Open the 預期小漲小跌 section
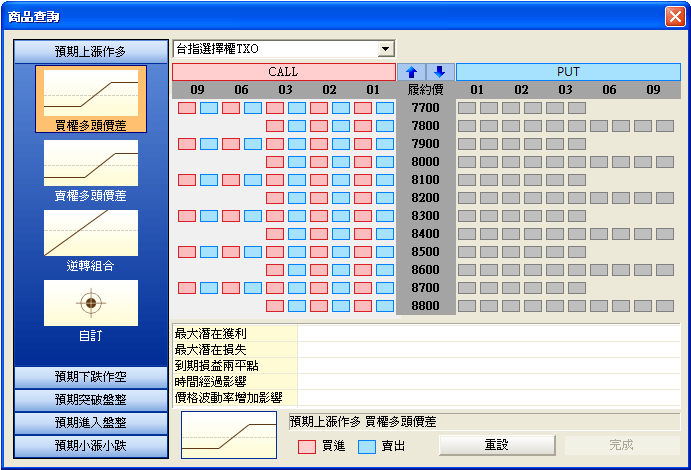This screenshot has width=691, height=470. [x=90, y=446]
